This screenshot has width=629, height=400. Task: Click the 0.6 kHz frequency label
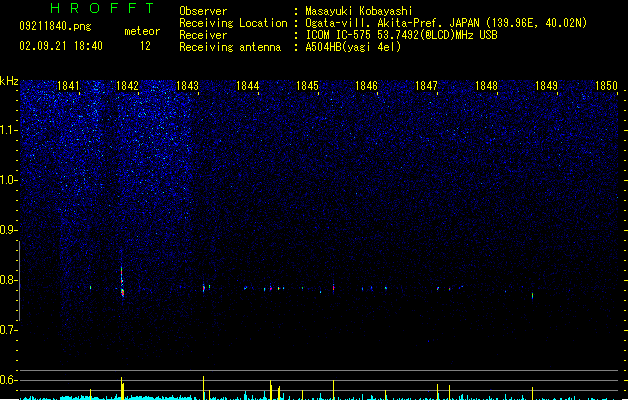coord(8,380)
